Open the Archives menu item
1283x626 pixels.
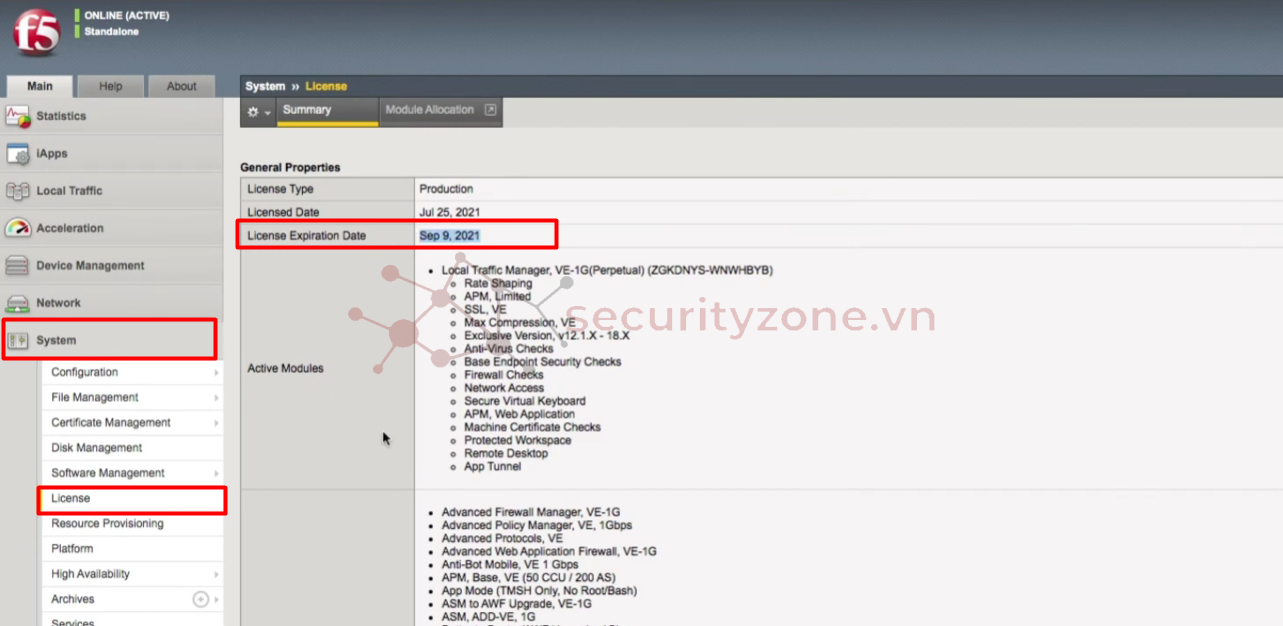coord(73,599)
